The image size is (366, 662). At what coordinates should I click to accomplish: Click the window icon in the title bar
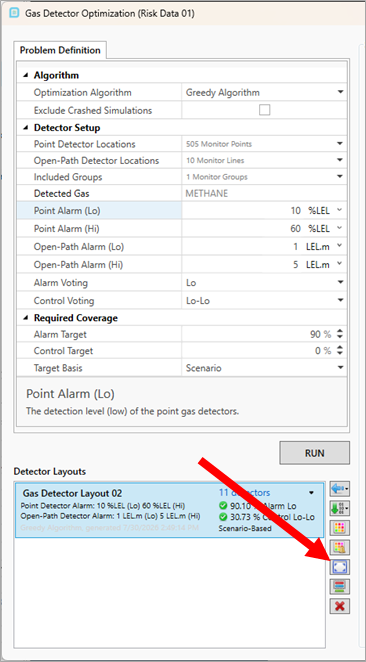click(14, 13)
